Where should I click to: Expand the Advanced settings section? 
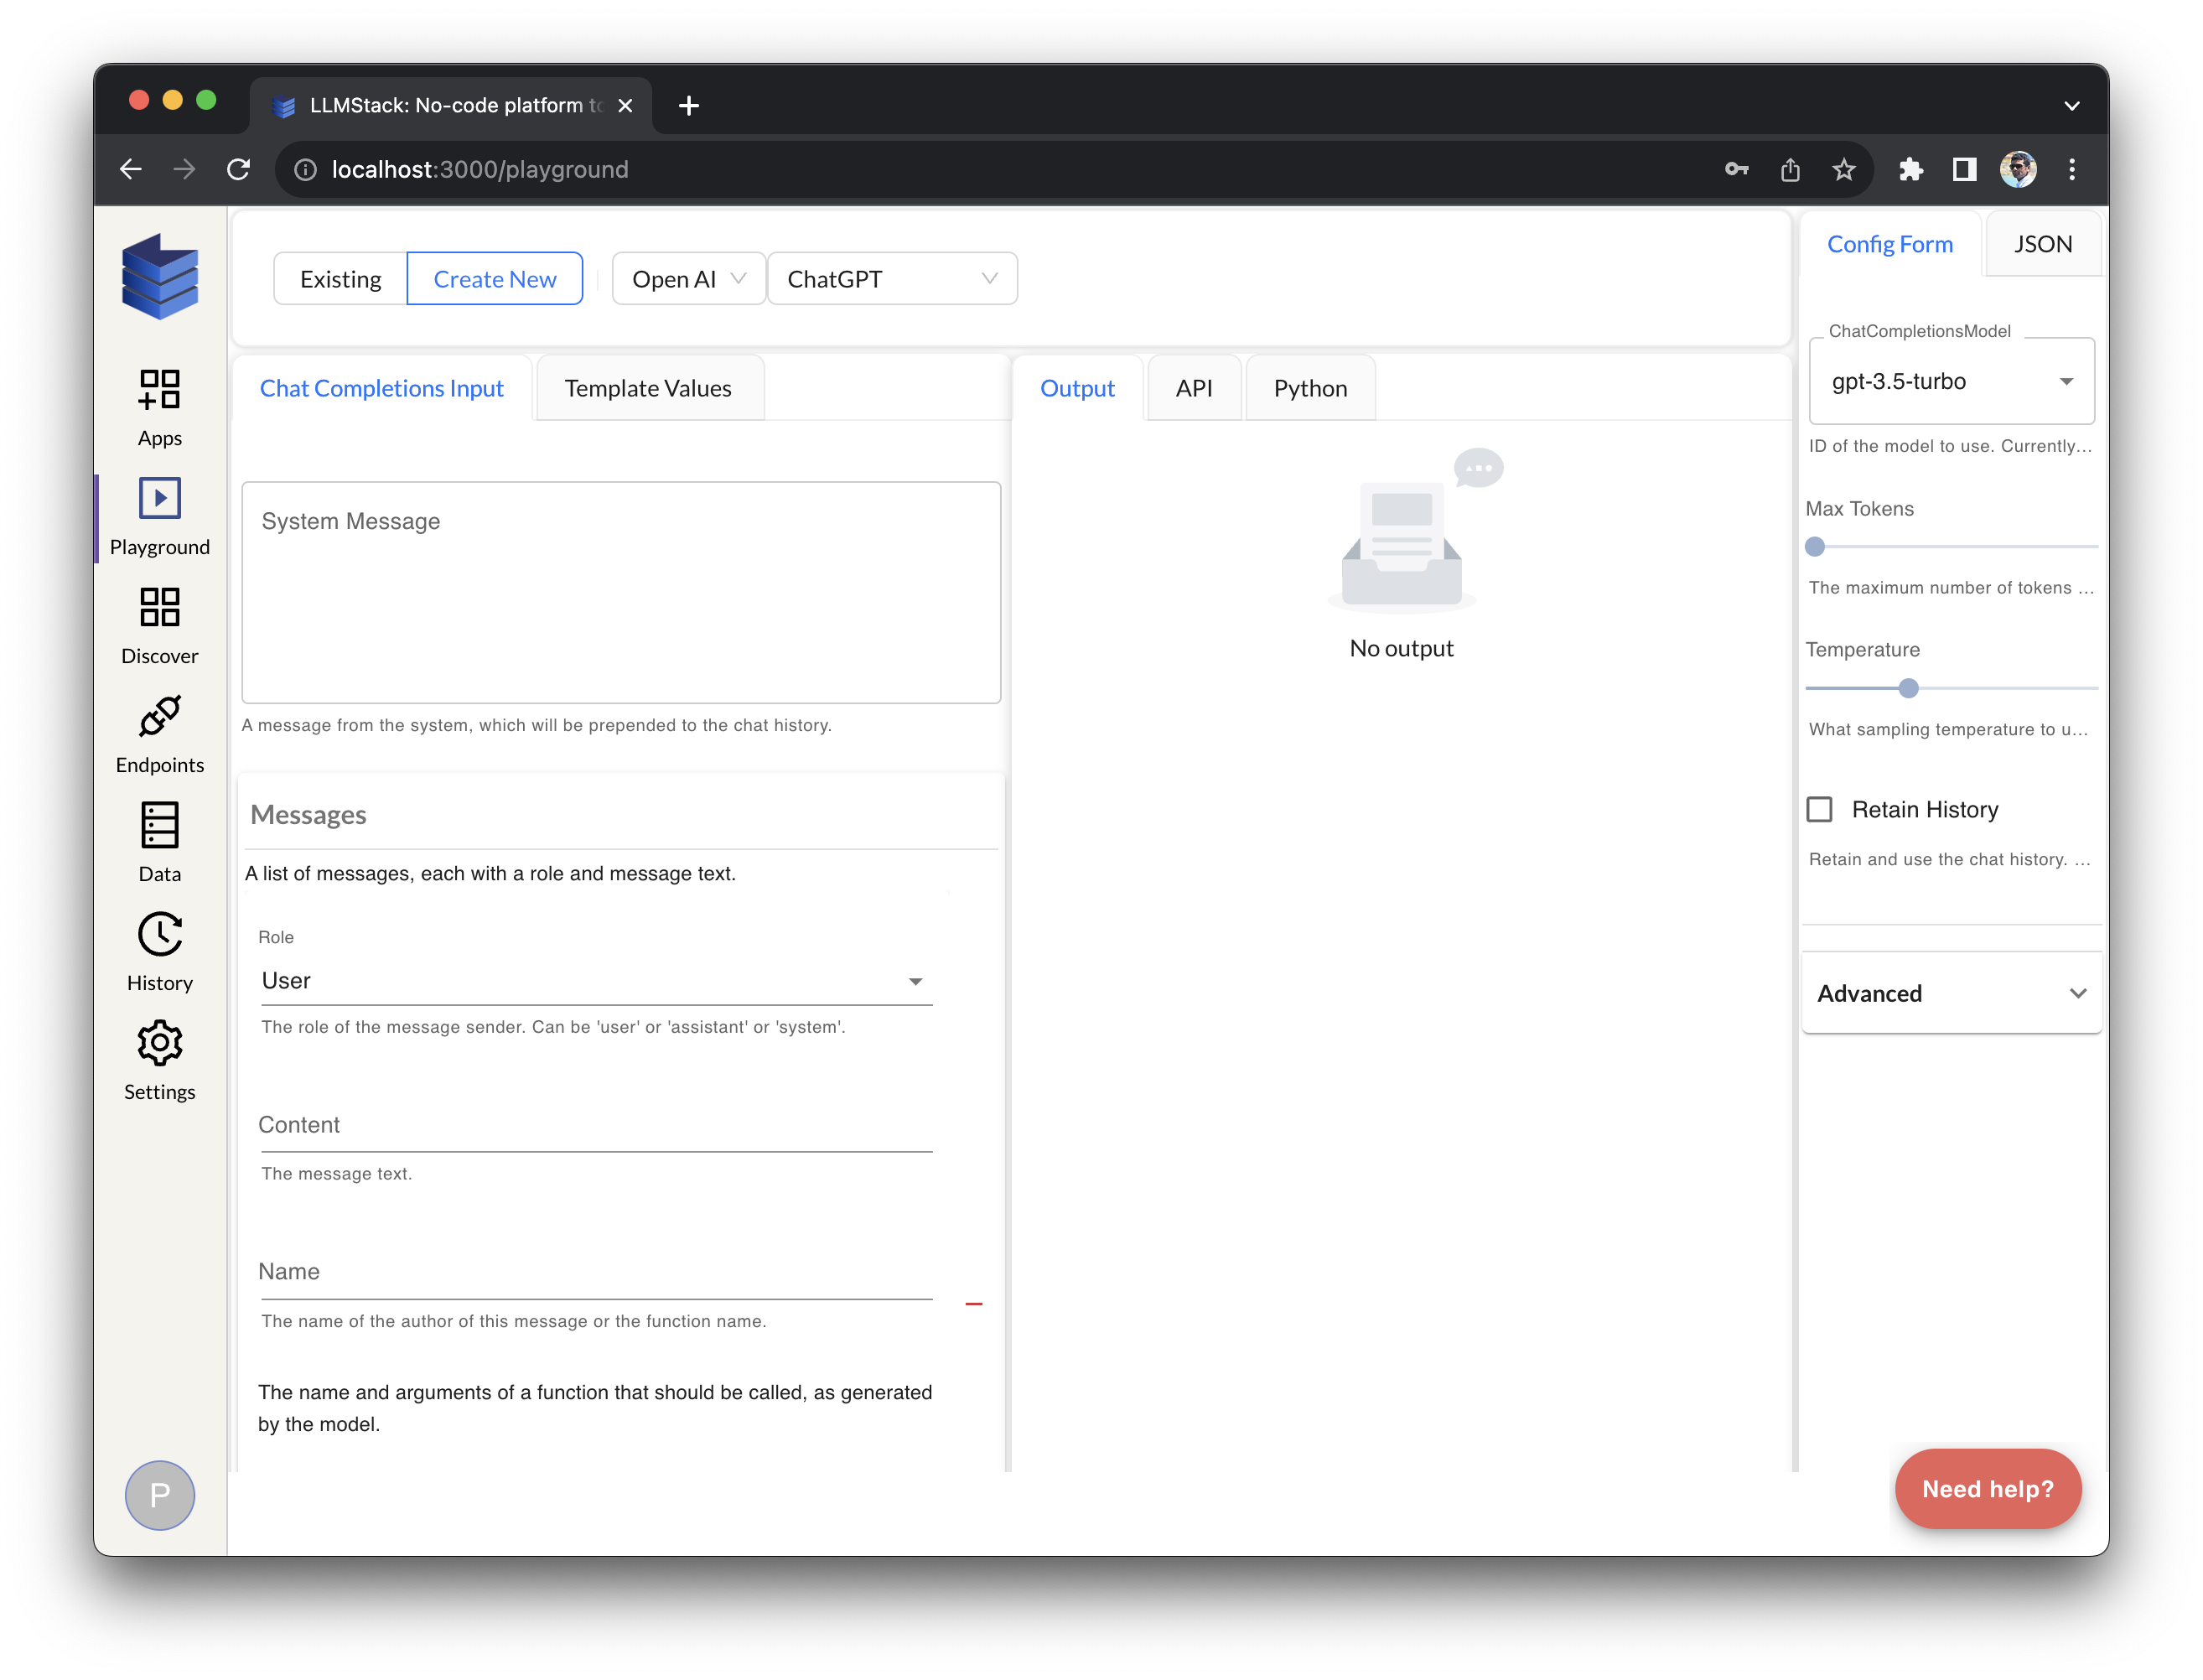pyautogui.click(x=1950, y=993)
